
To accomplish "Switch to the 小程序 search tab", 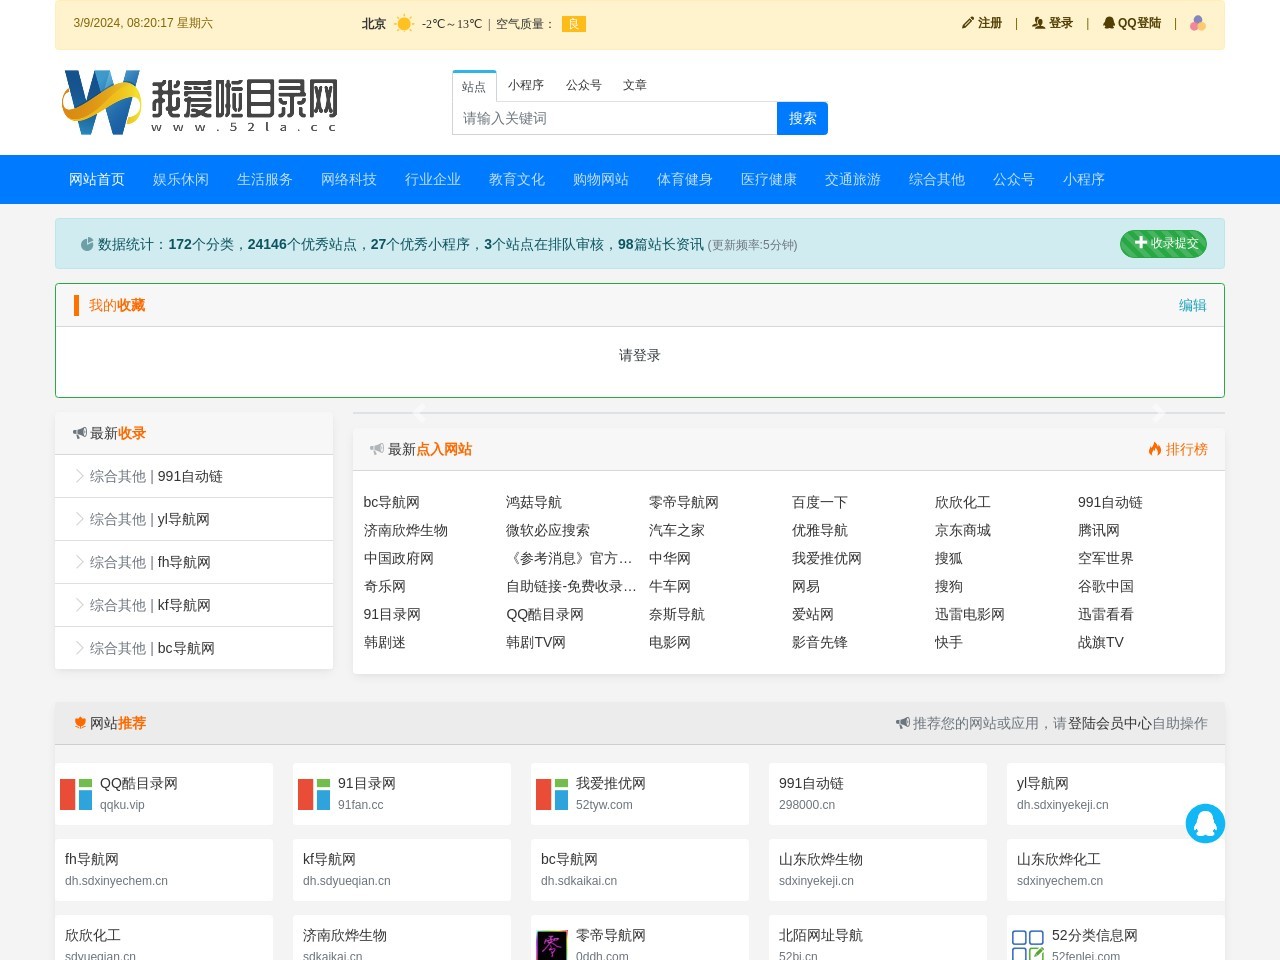I will point(525,85).
